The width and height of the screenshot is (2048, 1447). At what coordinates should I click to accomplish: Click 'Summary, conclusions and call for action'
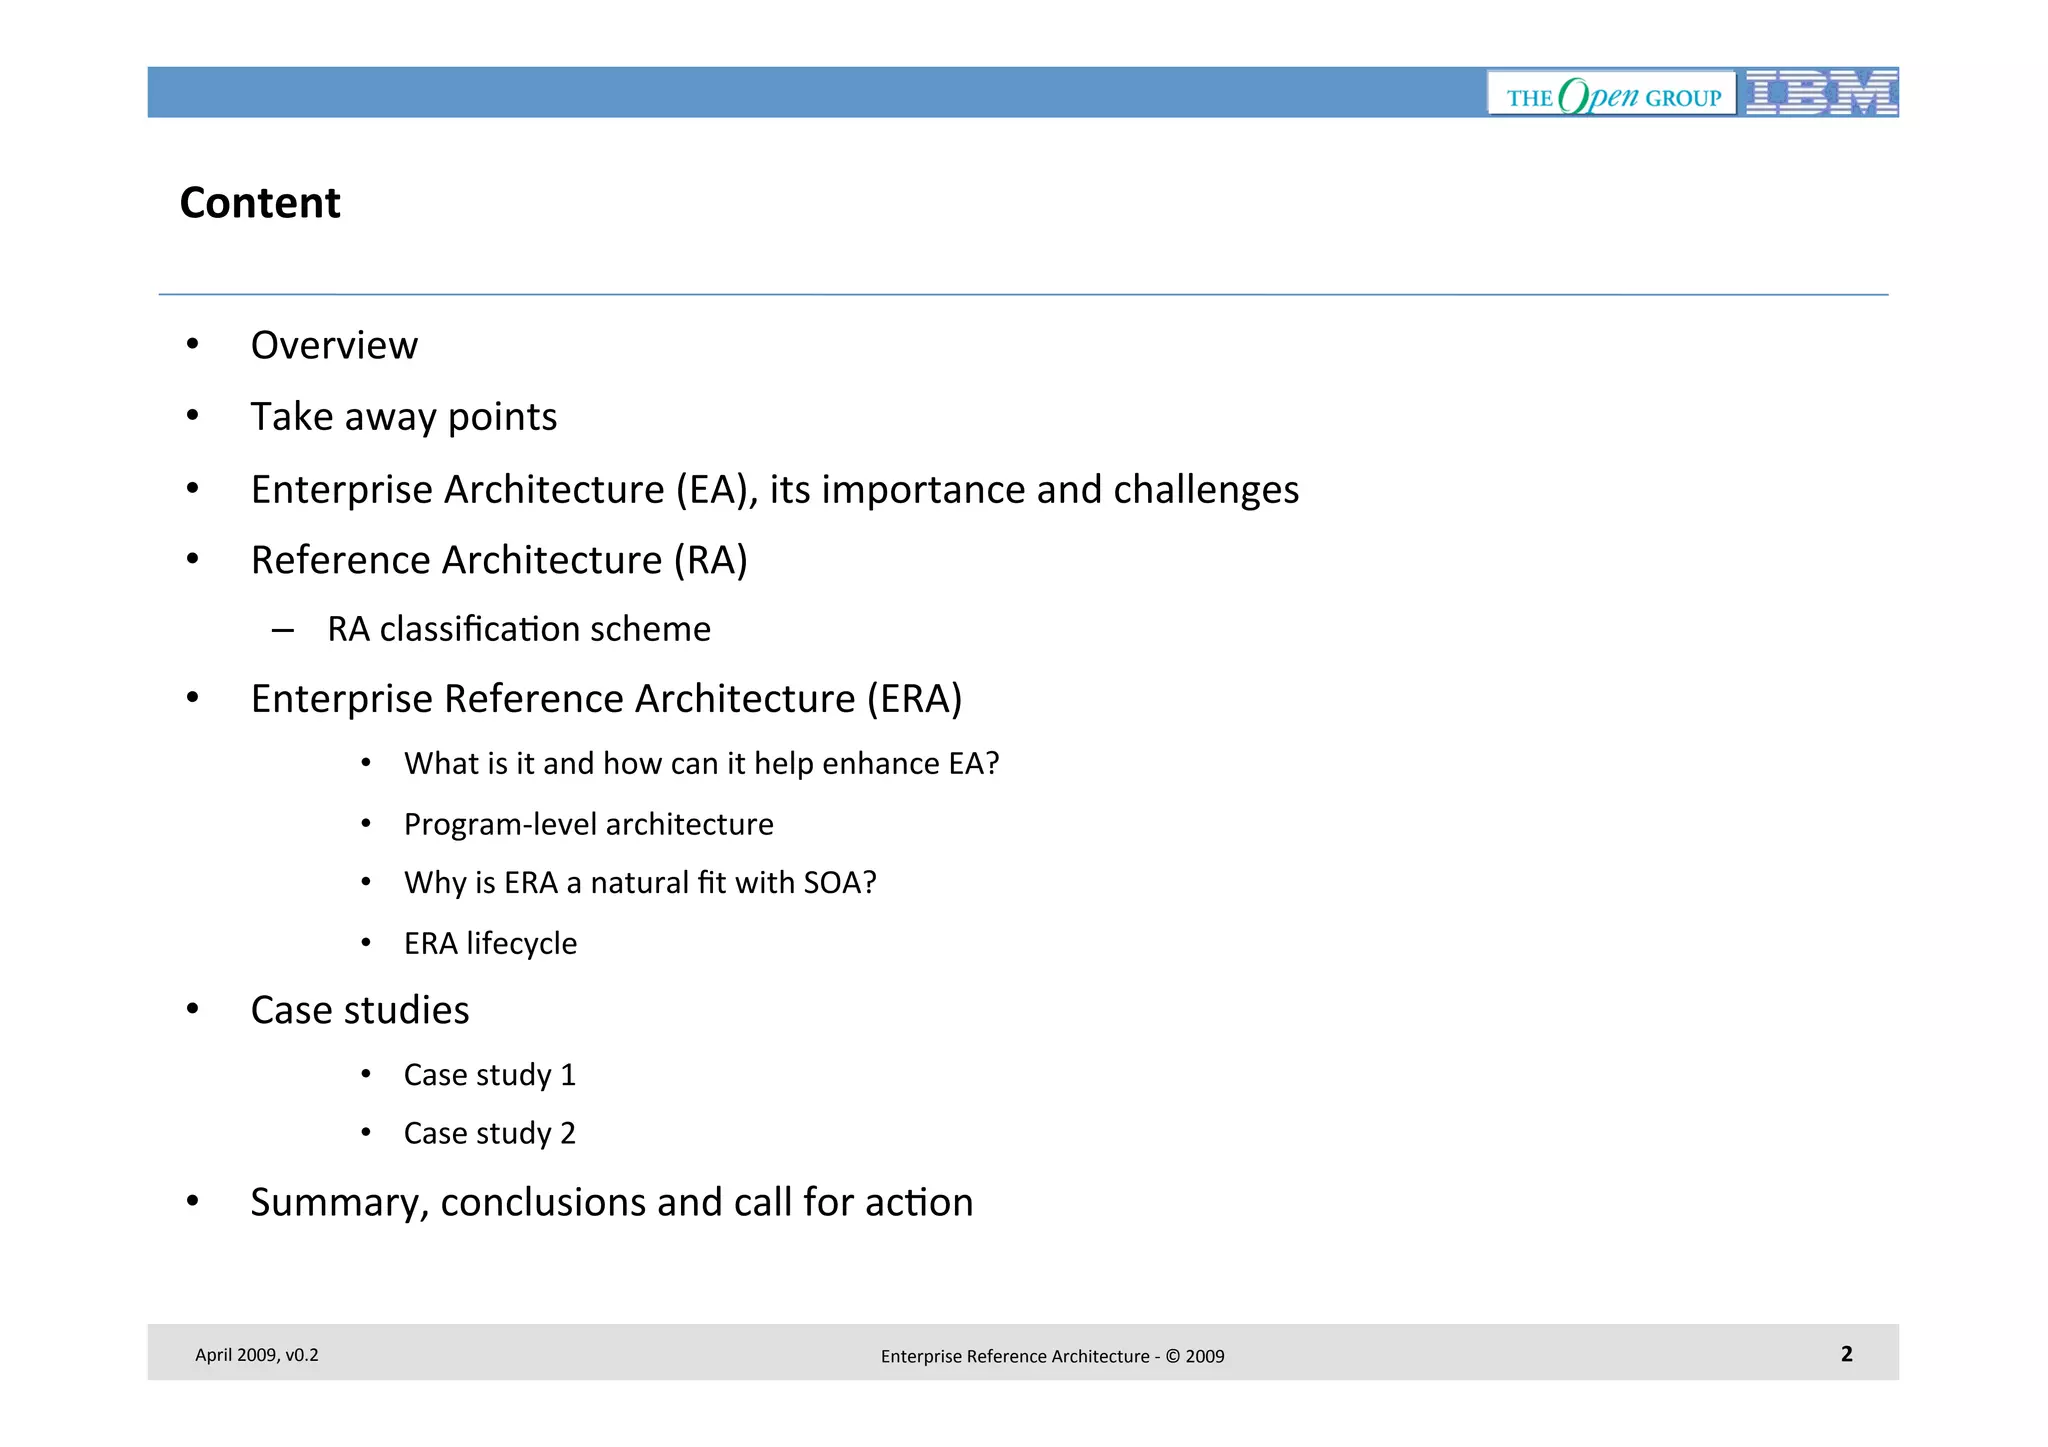click(x=612, y=1203)
